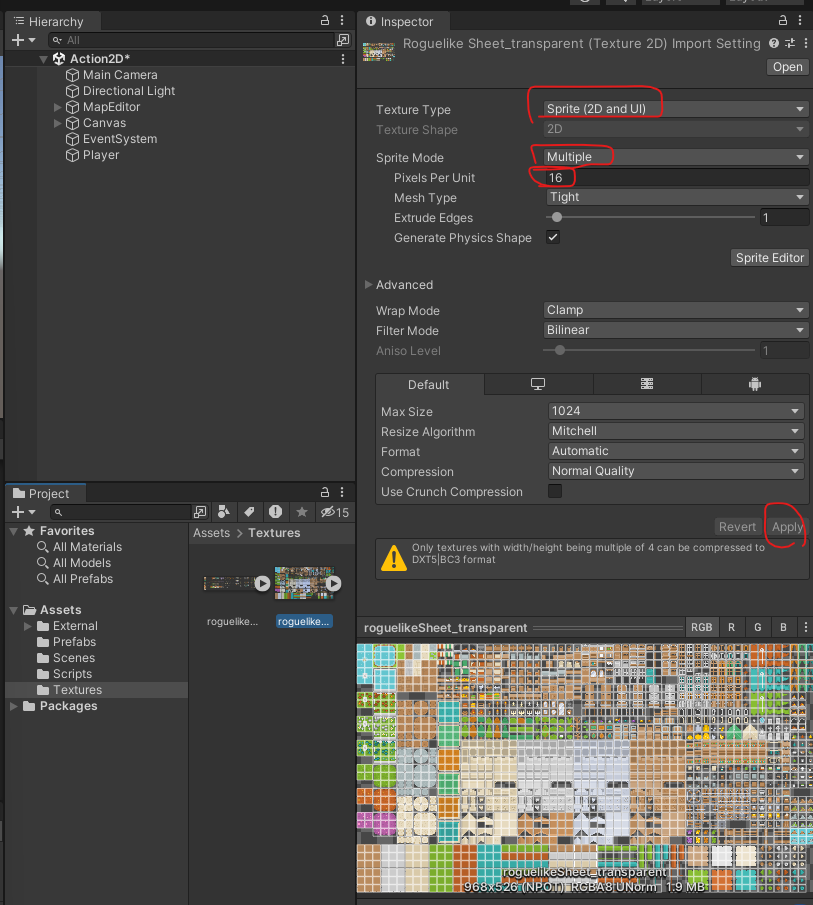This screenshot has height=905, width=813.
Task: Open the preset selector sliders icon
Action: pyautogui.click(x=790, y=43)
